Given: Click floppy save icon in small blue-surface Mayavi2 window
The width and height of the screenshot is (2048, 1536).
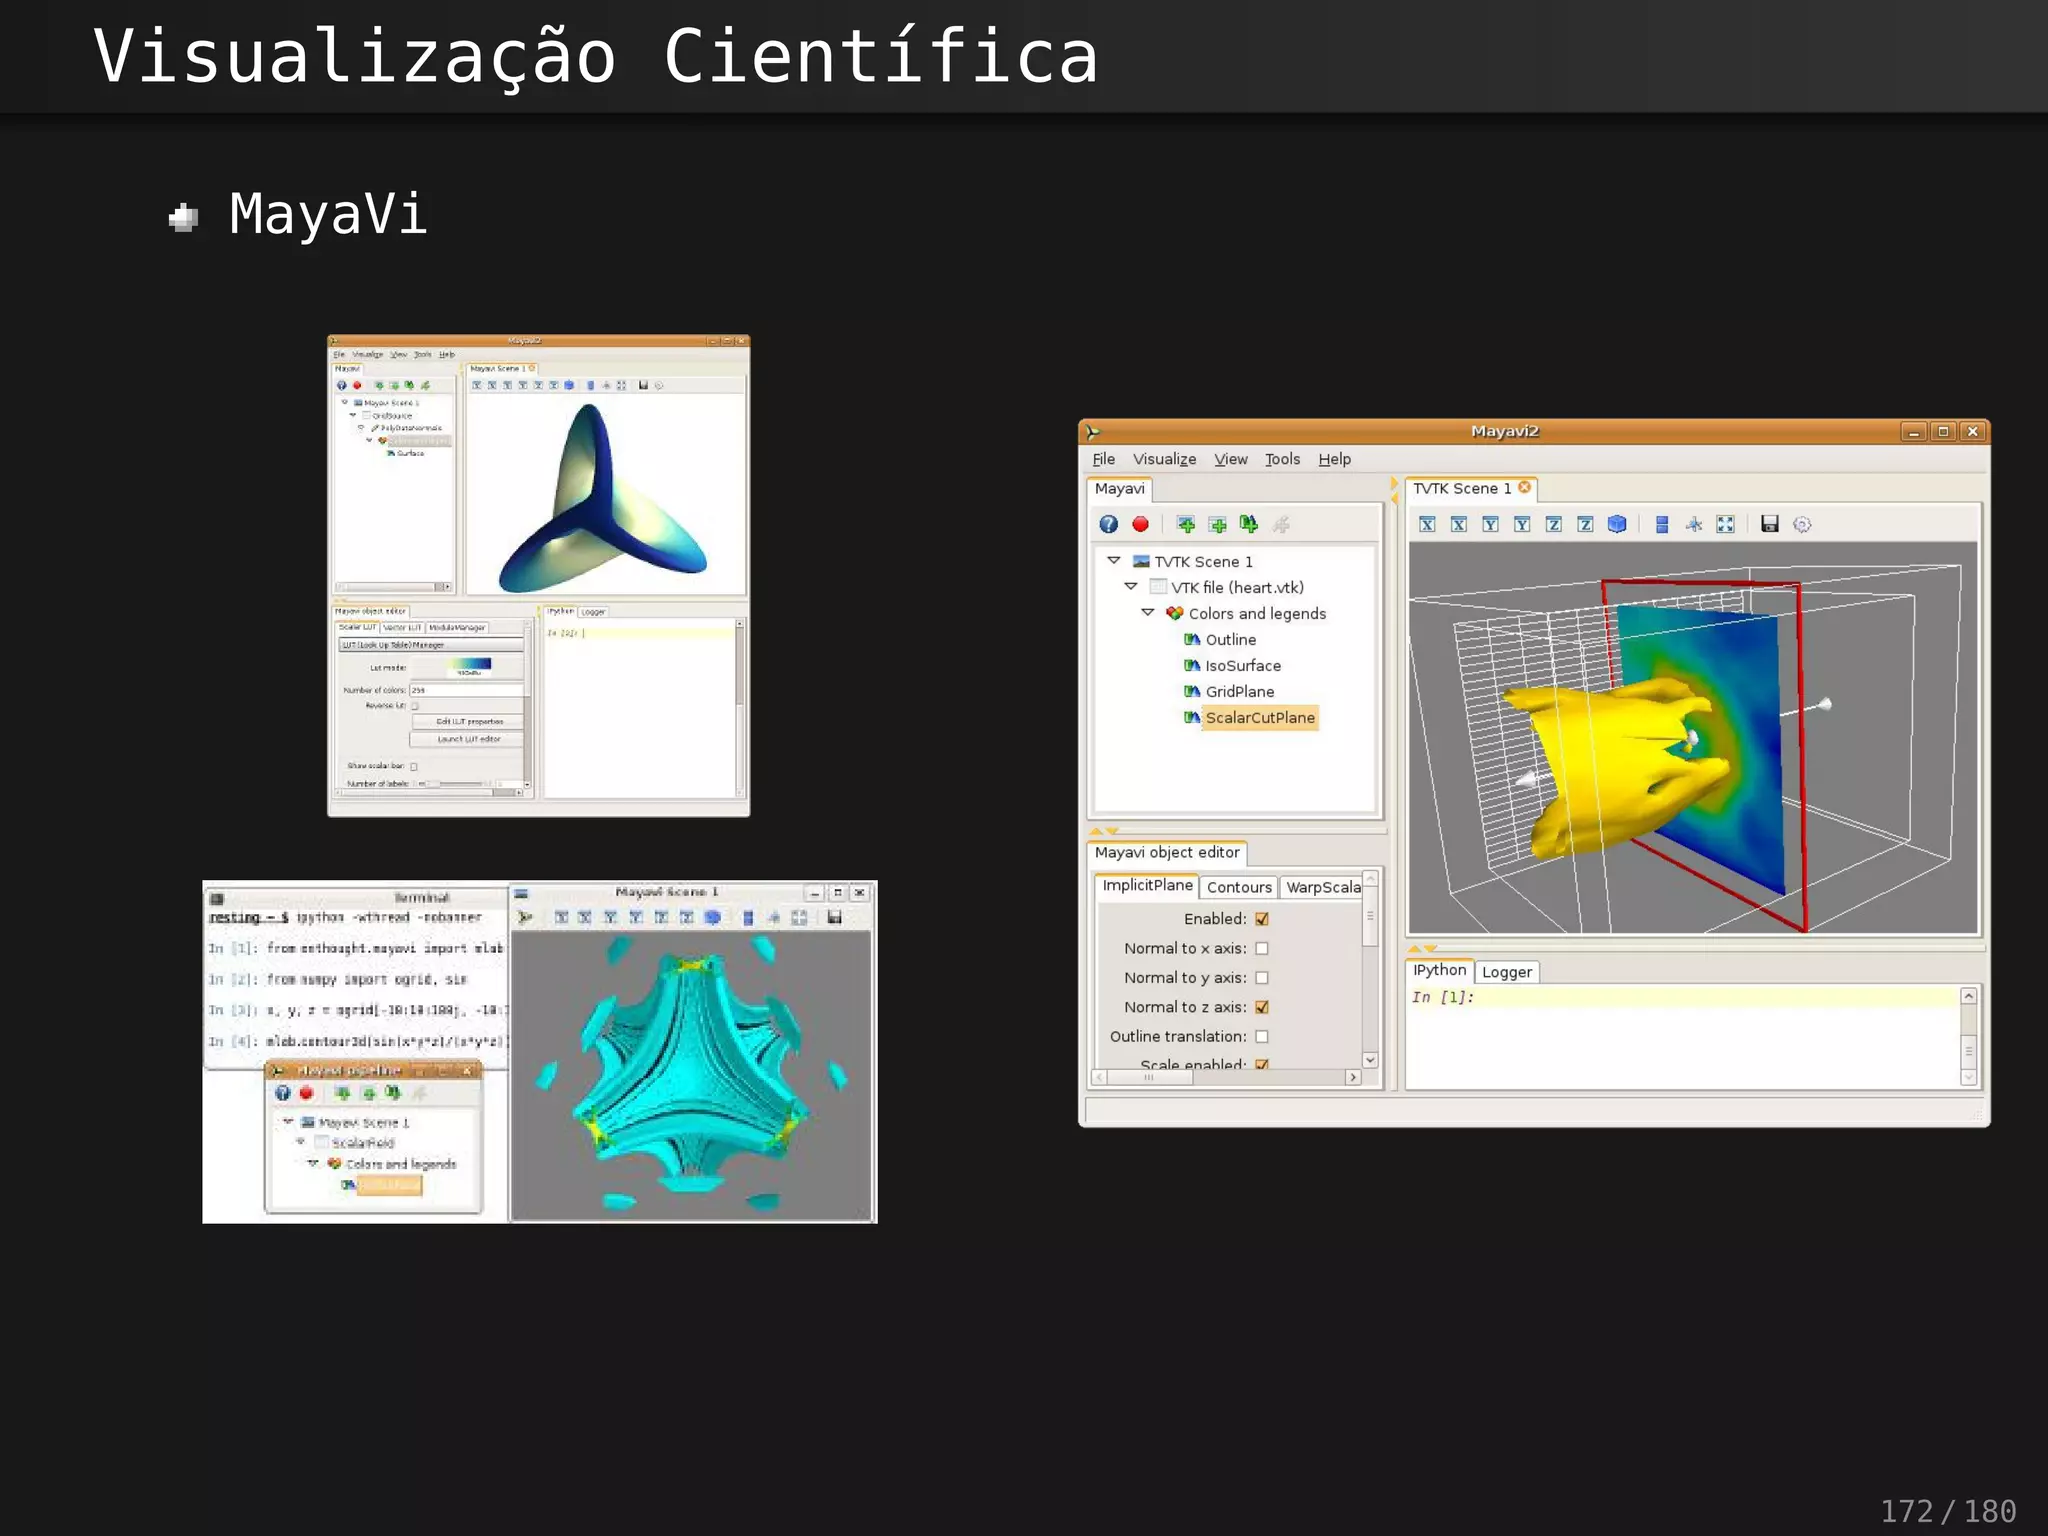Looking at the screenshot, I should (x=643, y=385).
